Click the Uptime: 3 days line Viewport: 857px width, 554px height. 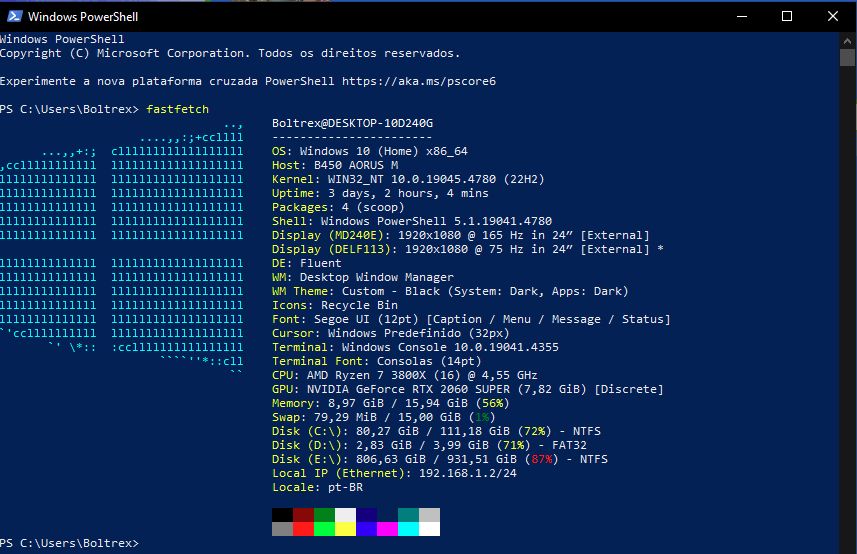click(380, 193)
